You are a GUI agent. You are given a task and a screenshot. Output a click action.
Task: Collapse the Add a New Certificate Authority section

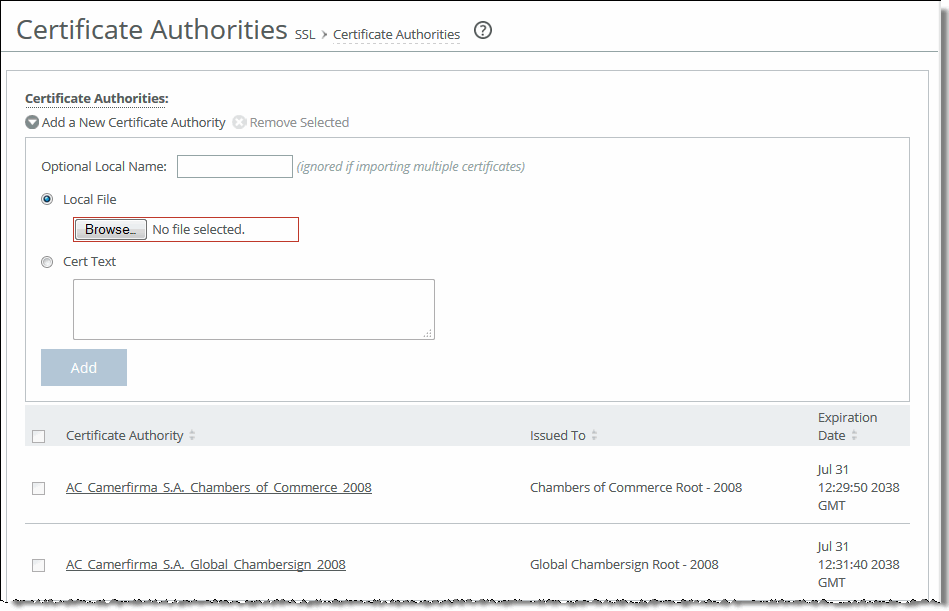pos(133,121)
